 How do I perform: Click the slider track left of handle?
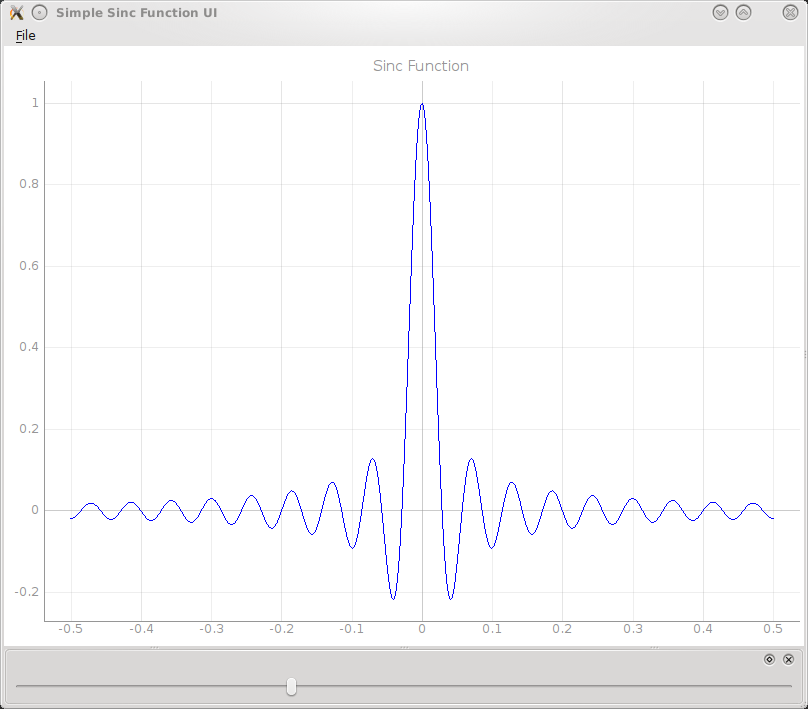[x=151, y=686]
